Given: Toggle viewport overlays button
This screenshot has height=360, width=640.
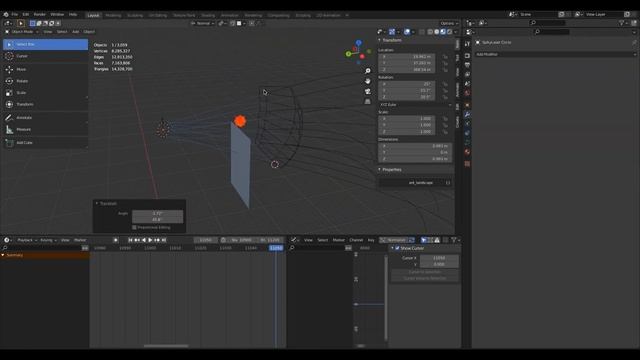Looking at the screenshot, I should coord(407,31).
